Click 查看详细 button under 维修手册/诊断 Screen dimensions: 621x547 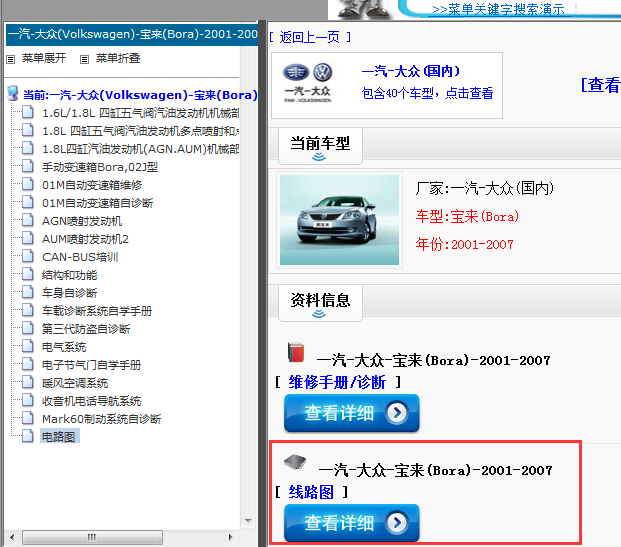pos(352,413)
